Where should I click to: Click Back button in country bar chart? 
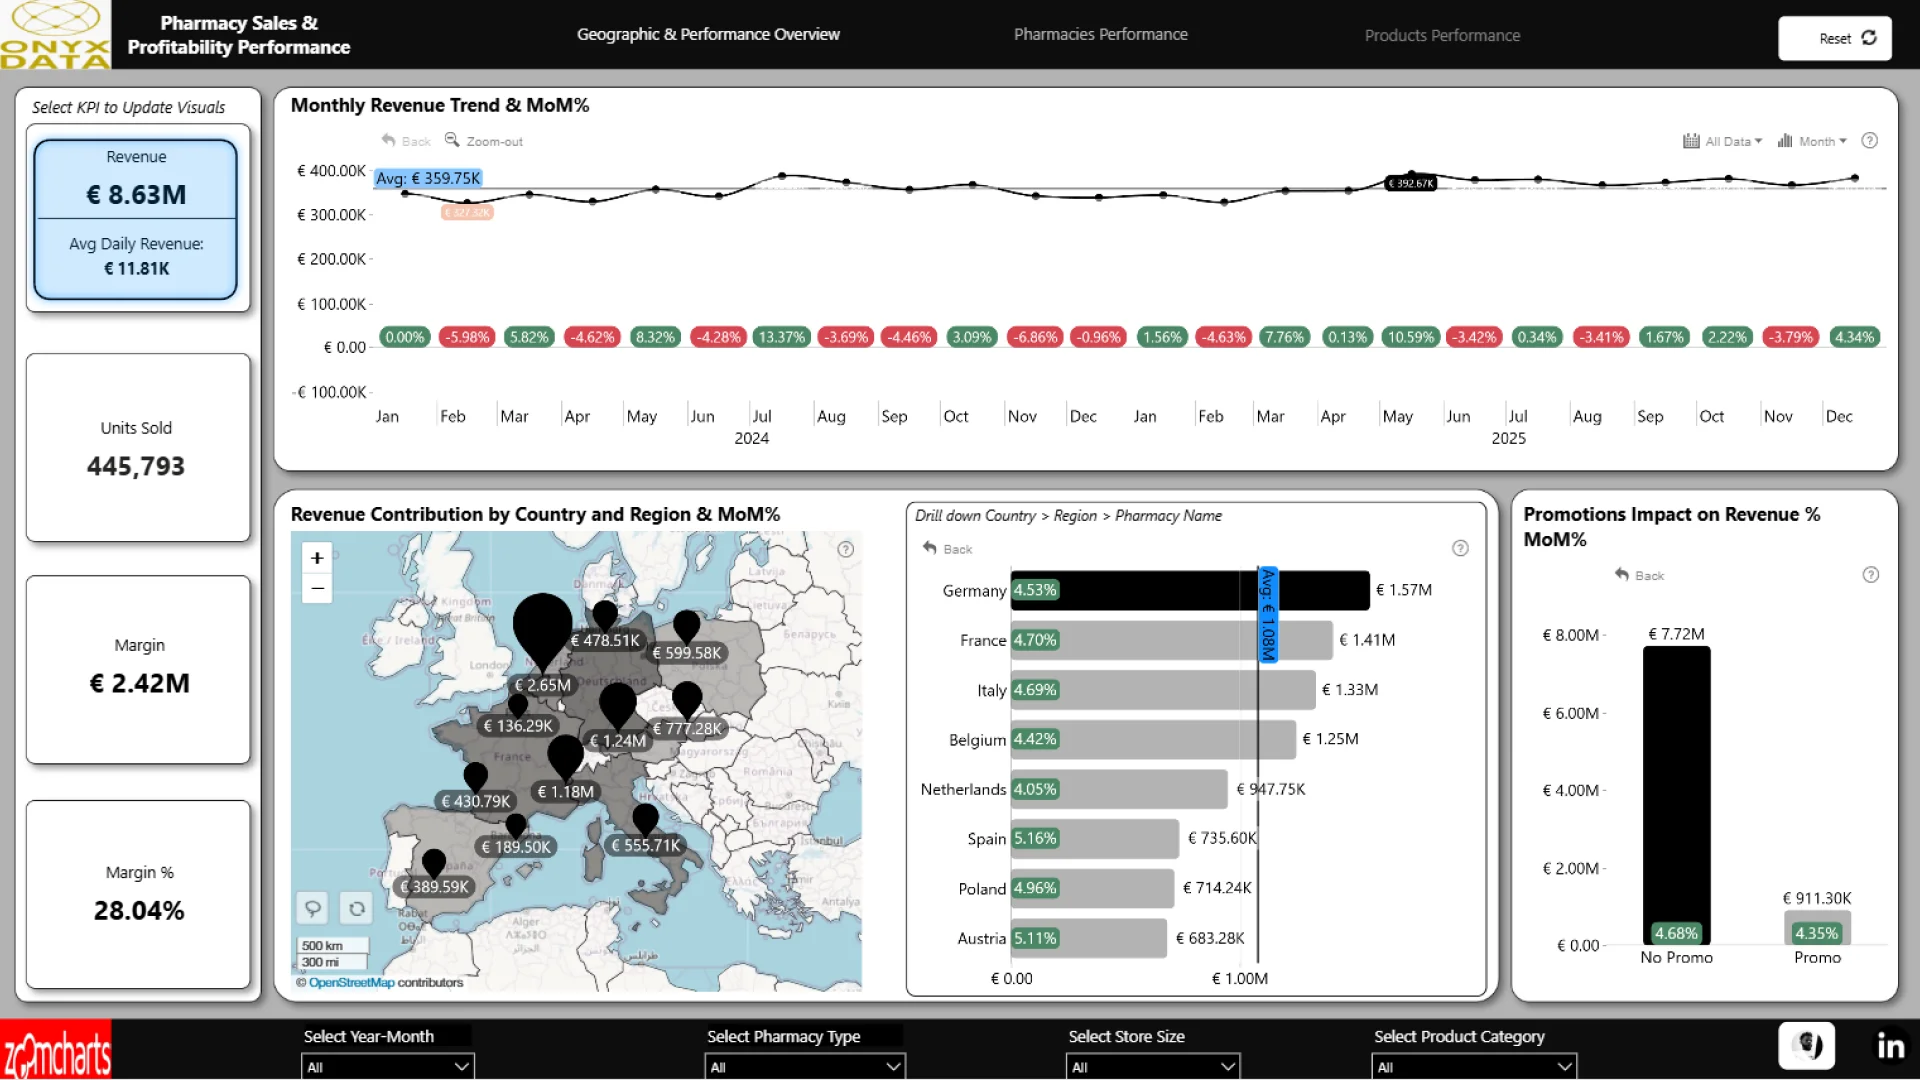click(947, 549)
